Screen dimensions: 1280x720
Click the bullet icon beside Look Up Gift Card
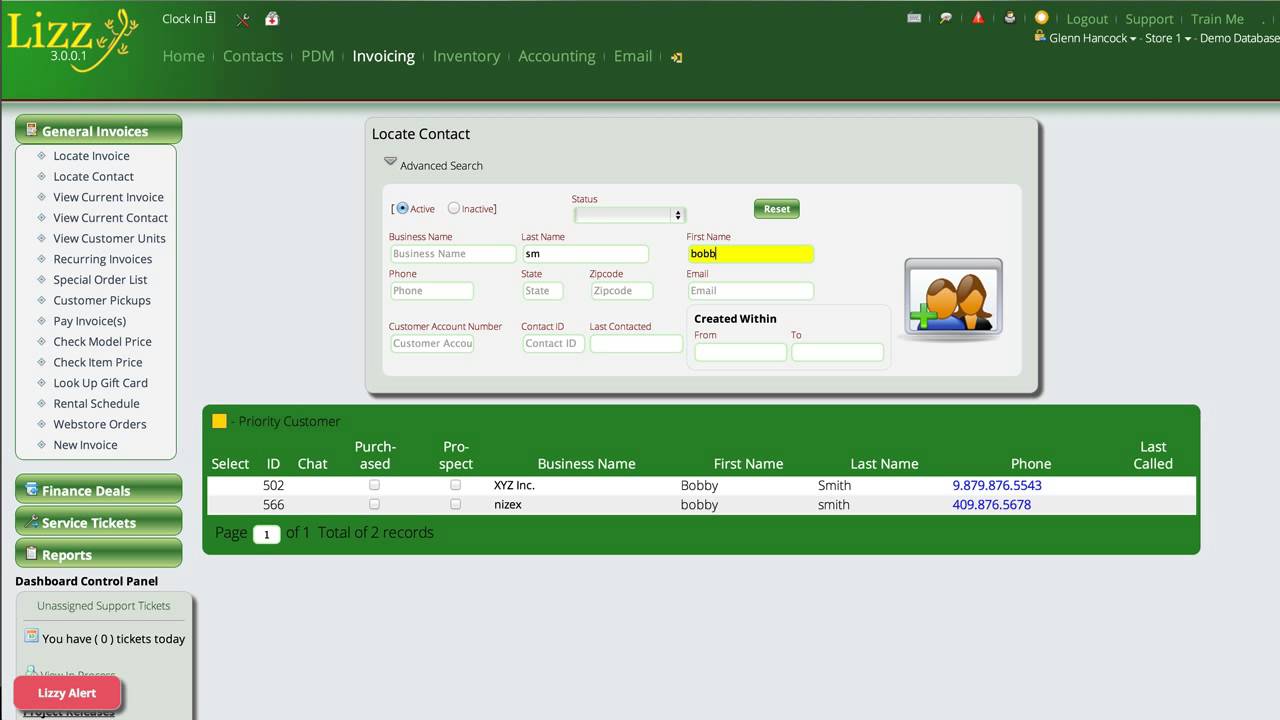pos(41,383)
